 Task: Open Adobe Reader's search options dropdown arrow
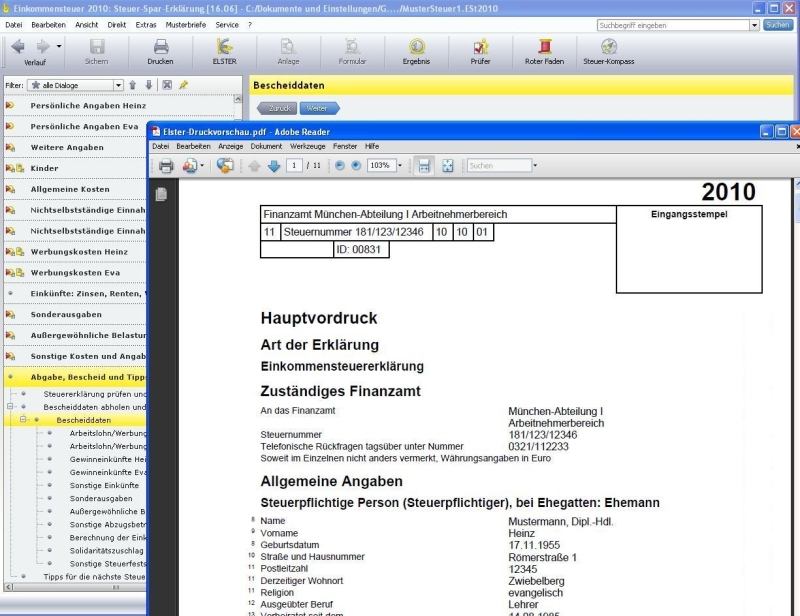coord(535,165)
